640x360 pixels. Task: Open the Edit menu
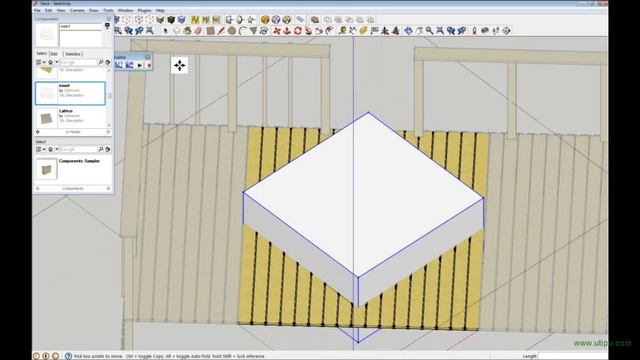(x=49, y=10)
